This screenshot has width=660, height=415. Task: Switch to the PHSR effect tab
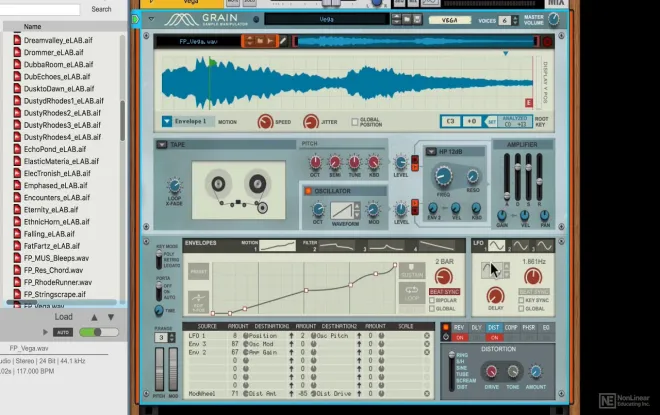(x=528, y=327)
